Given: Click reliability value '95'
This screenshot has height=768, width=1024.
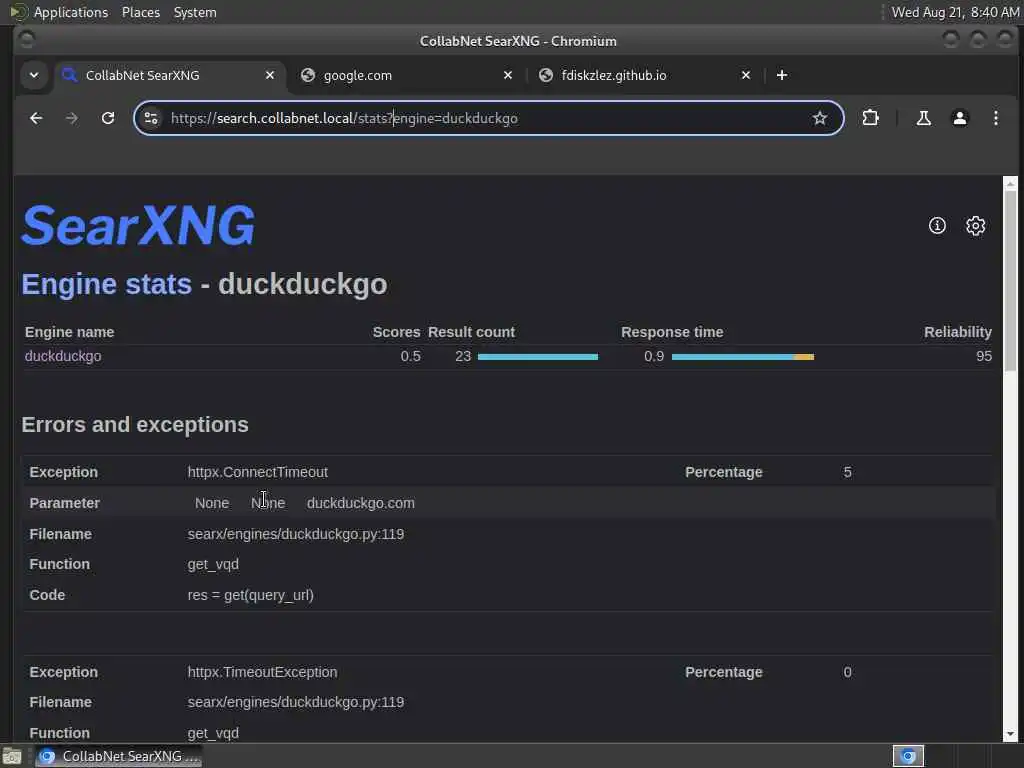Looking at the screenshot, I should click(984, 356).
